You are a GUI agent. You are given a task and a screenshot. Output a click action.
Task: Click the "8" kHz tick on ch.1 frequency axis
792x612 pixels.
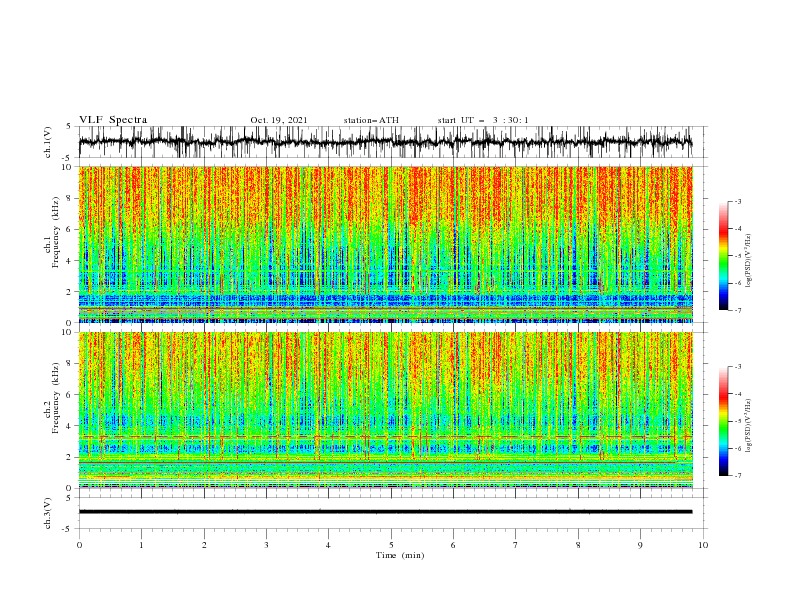[70, 198]
